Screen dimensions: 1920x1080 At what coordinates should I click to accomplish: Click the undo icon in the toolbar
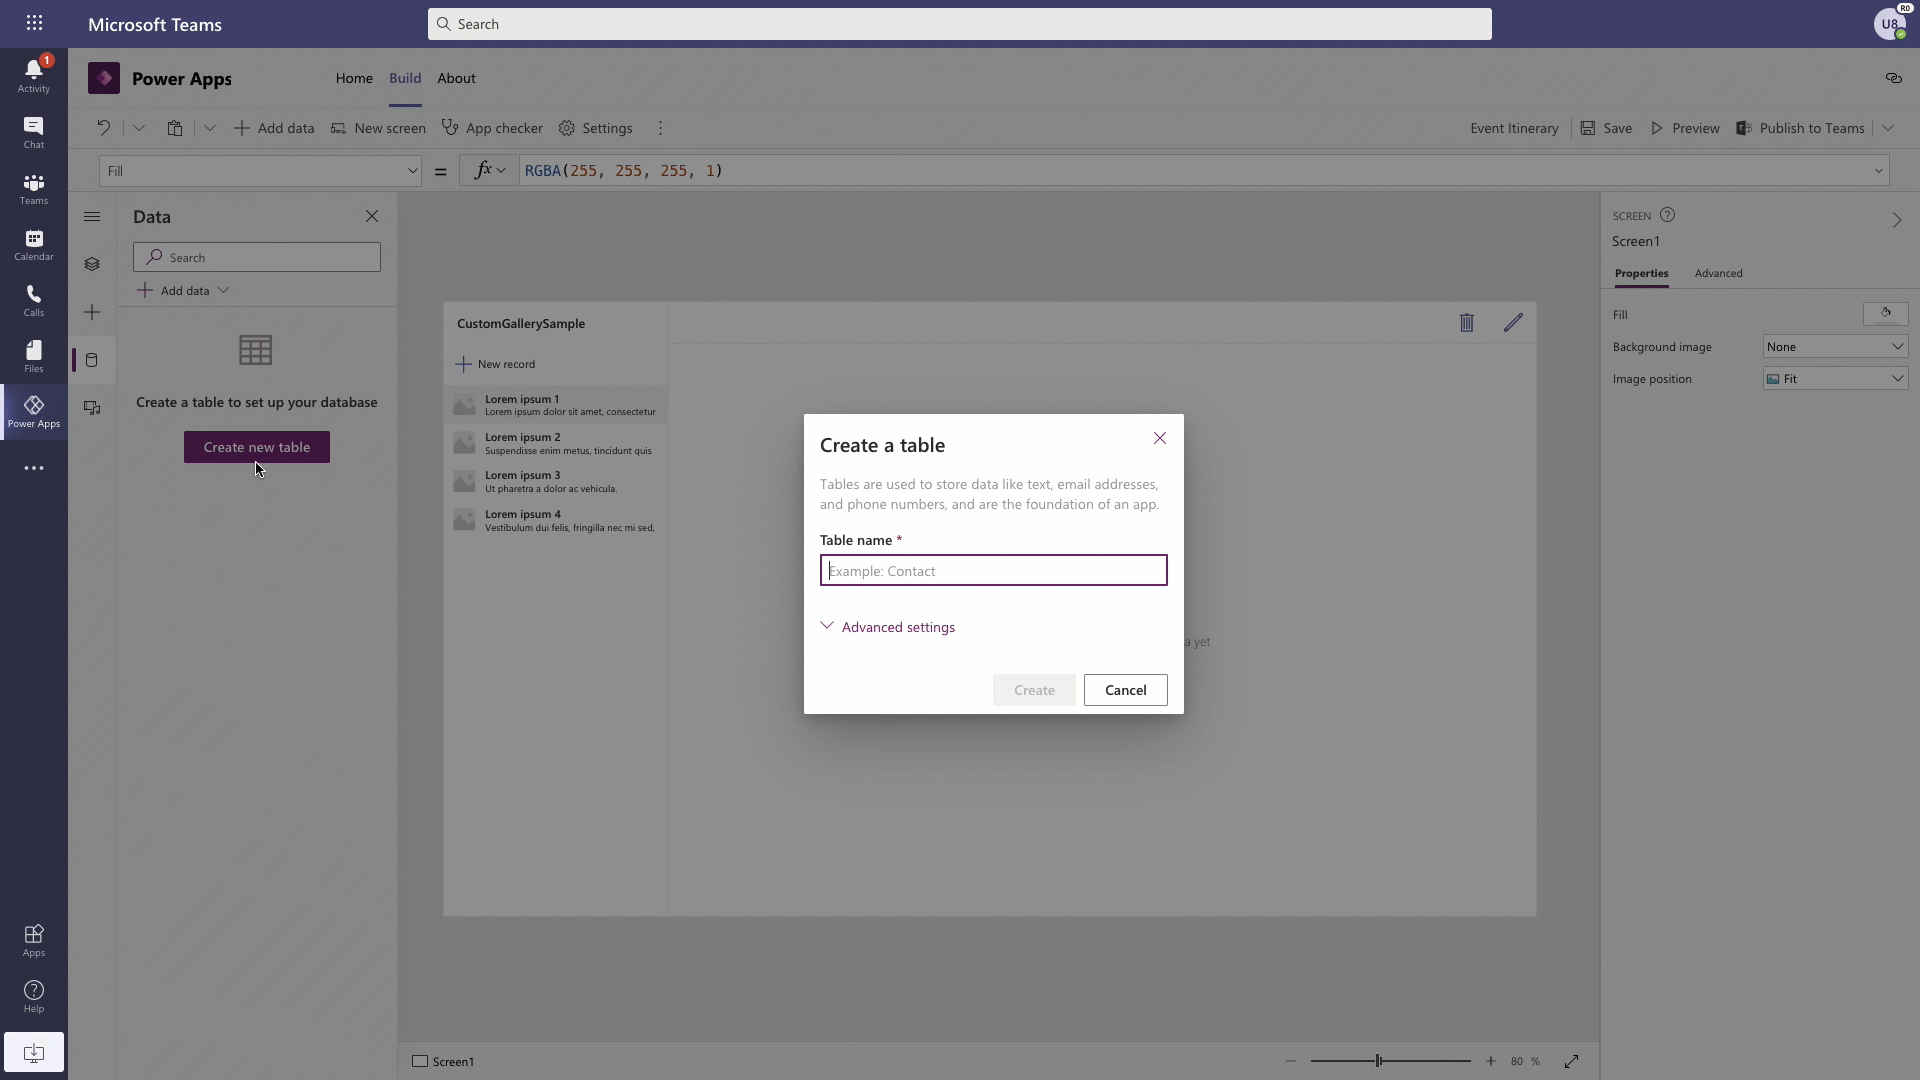point(103,128)
